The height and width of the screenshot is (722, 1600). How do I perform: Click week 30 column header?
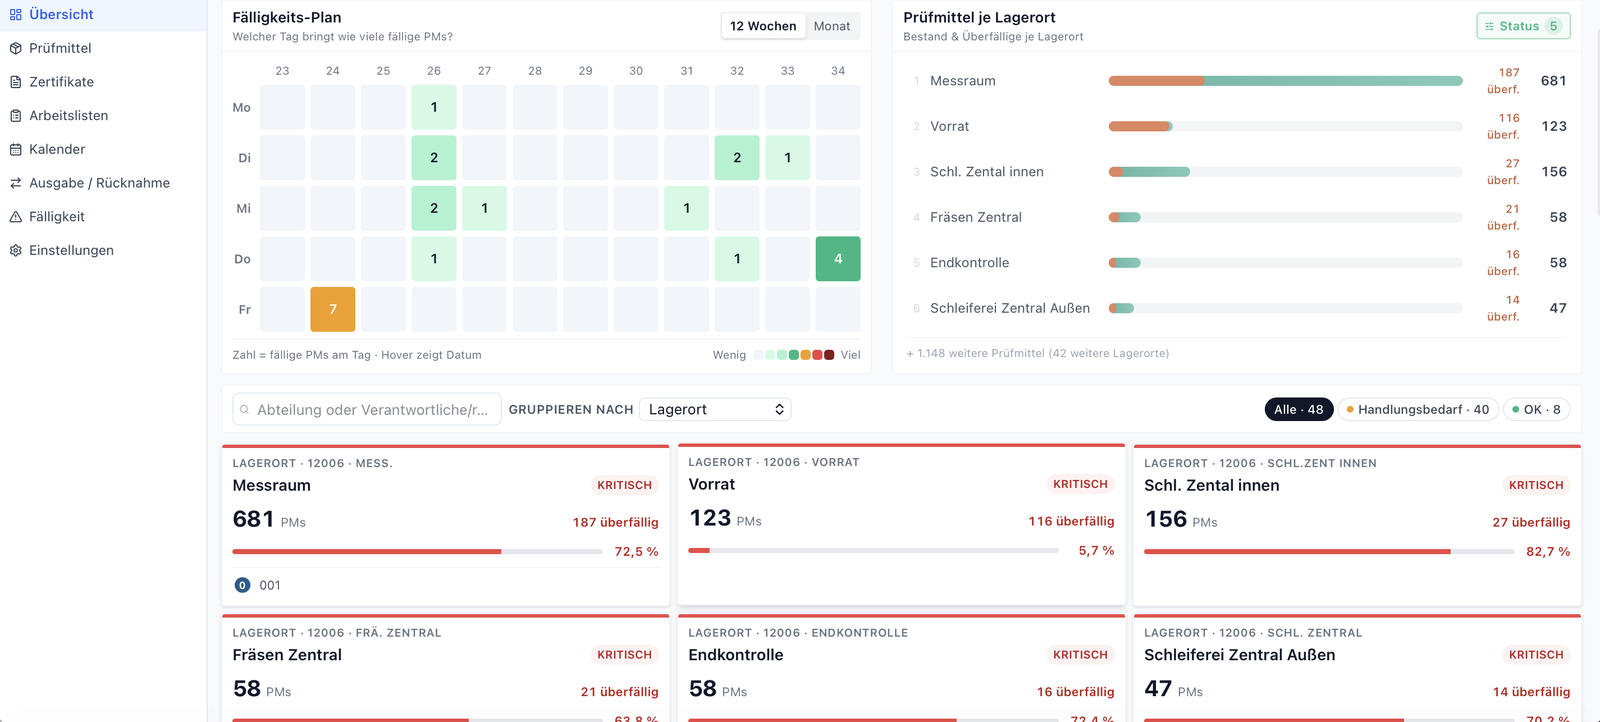click(x=636, y=71)
